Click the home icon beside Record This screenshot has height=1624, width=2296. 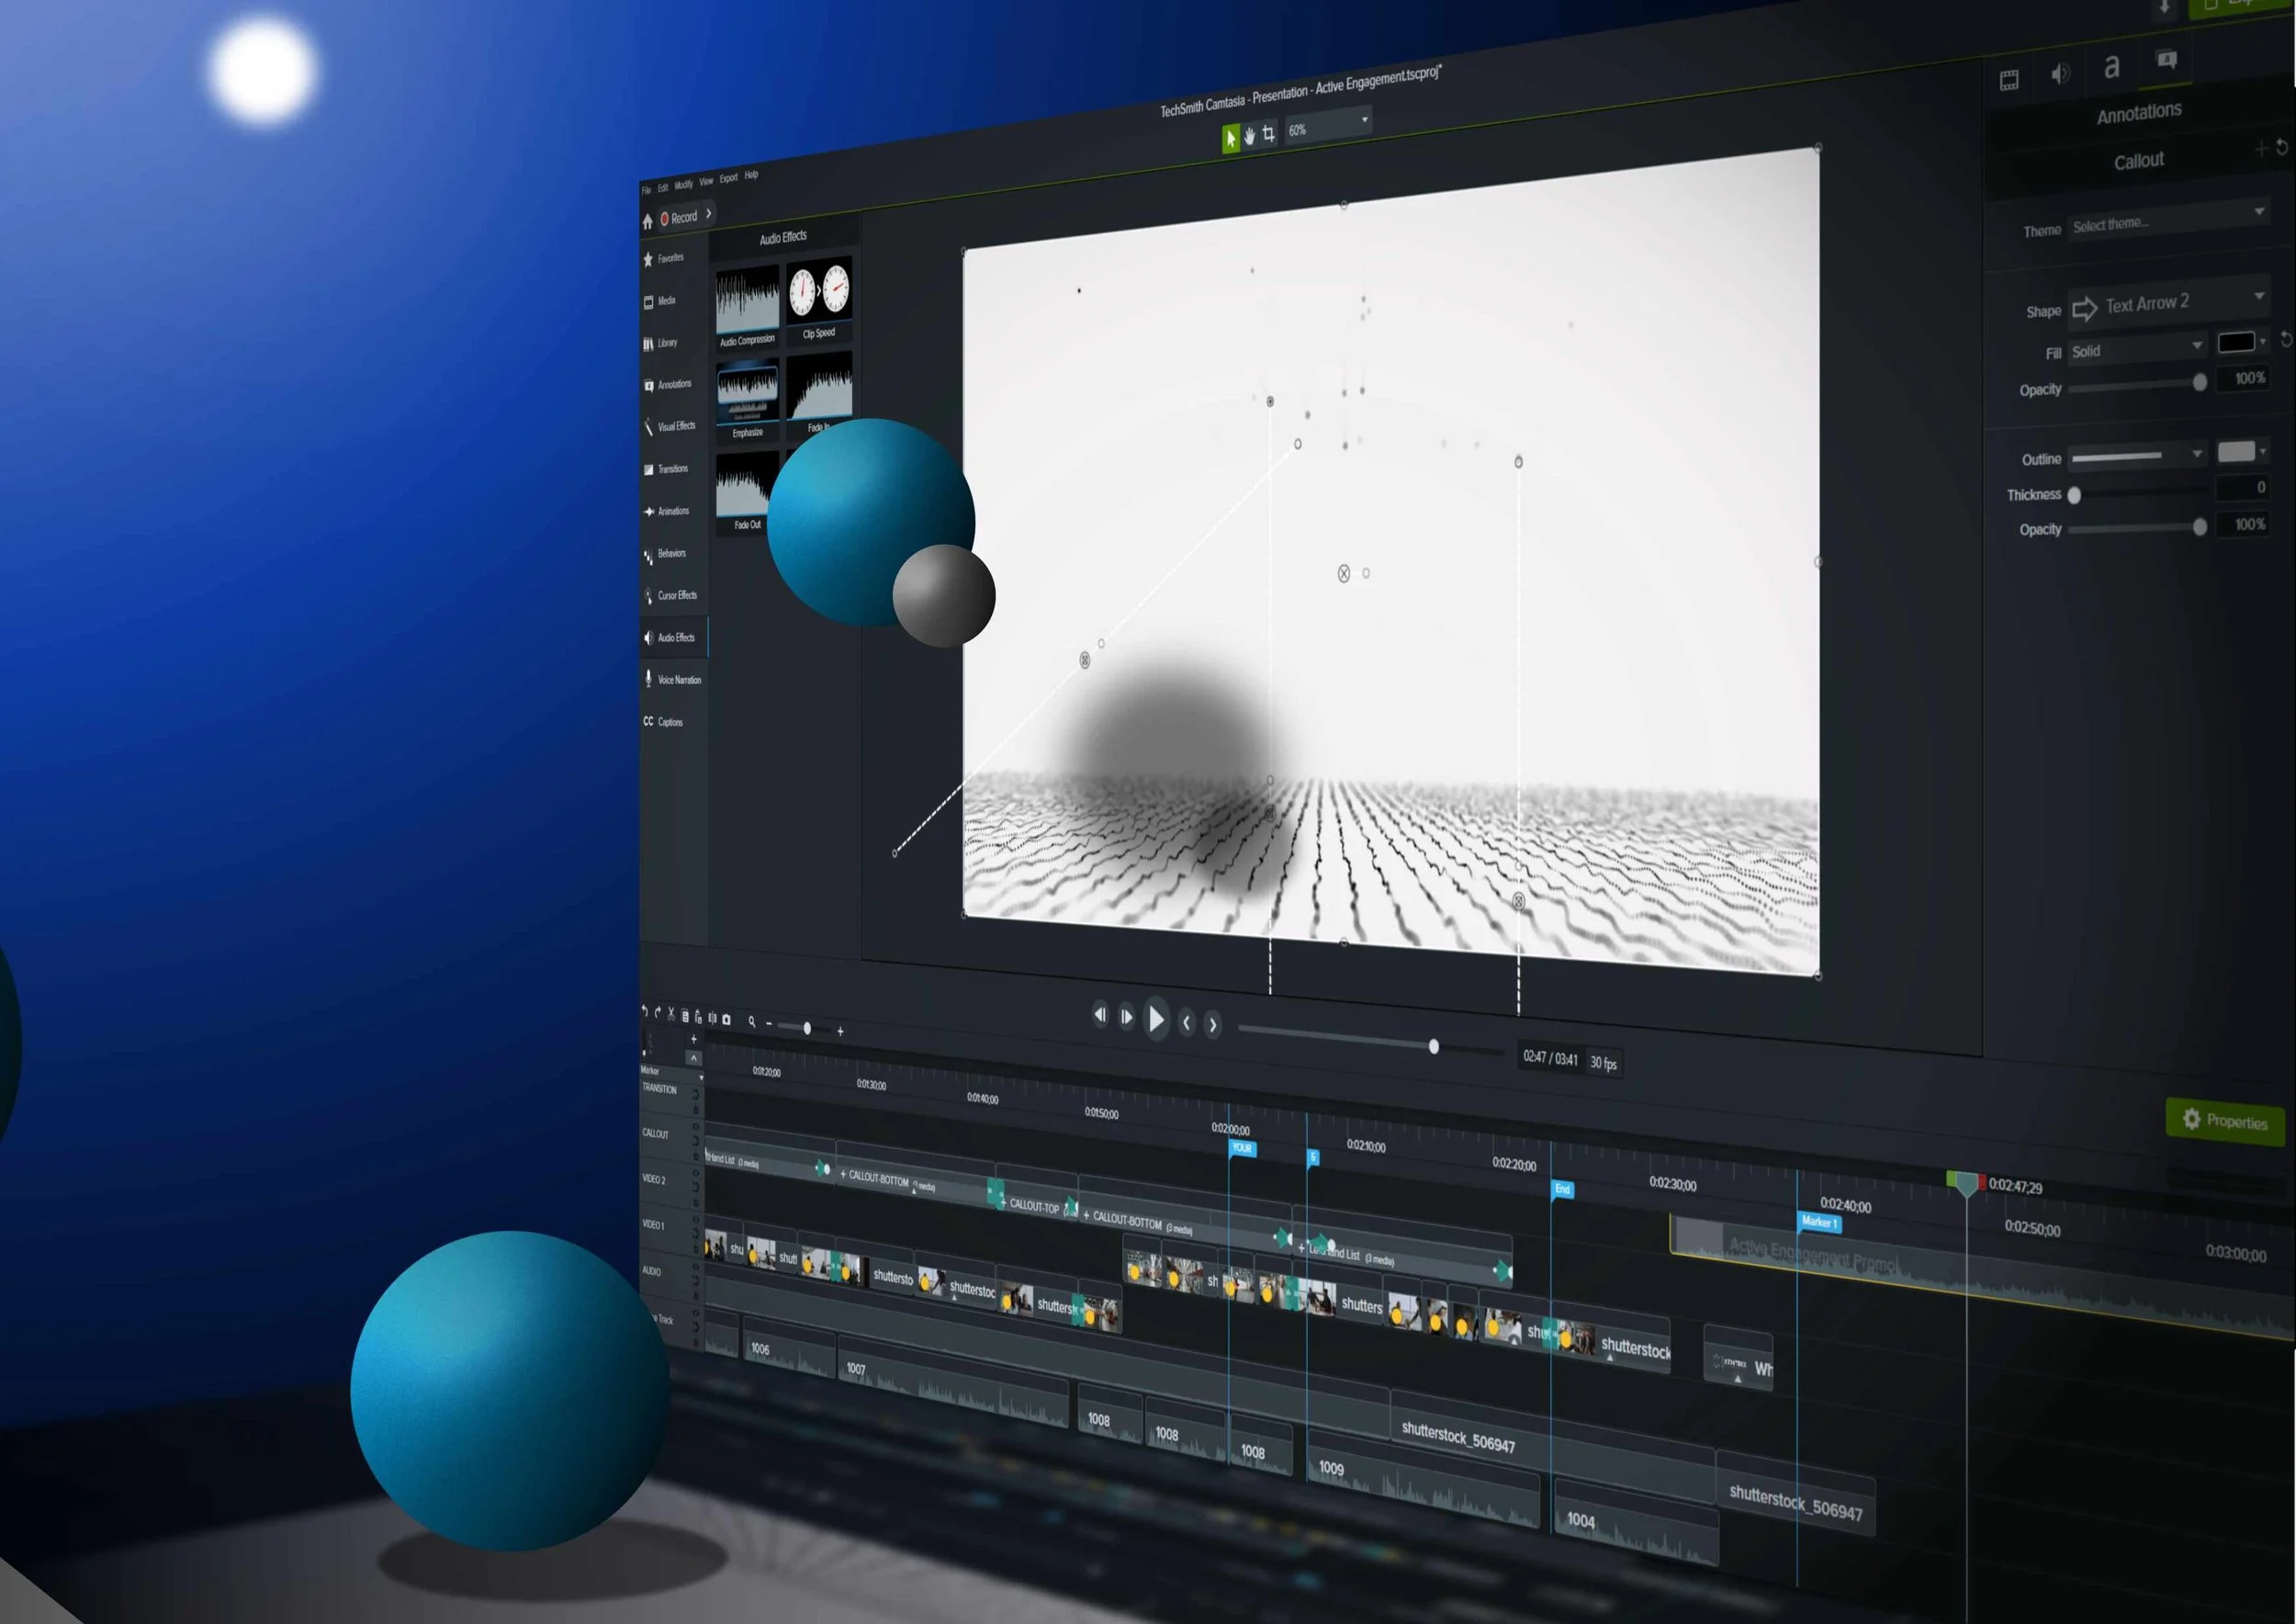click(647, 222)
